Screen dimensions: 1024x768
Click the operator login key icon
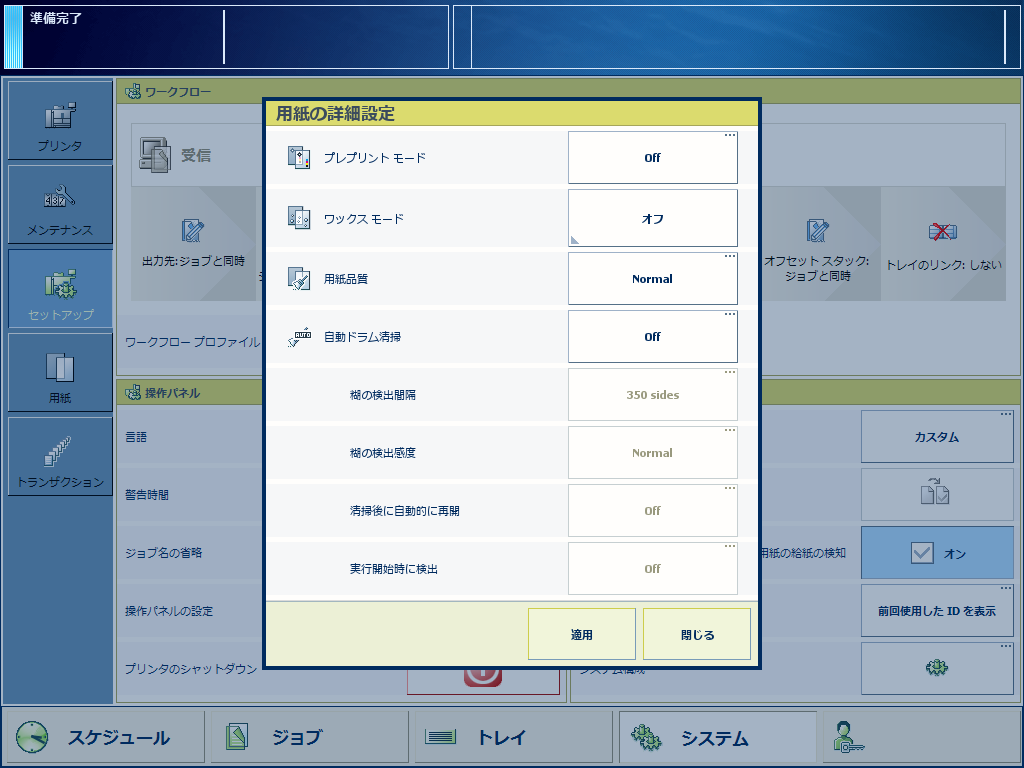click(x=846, y=738)
